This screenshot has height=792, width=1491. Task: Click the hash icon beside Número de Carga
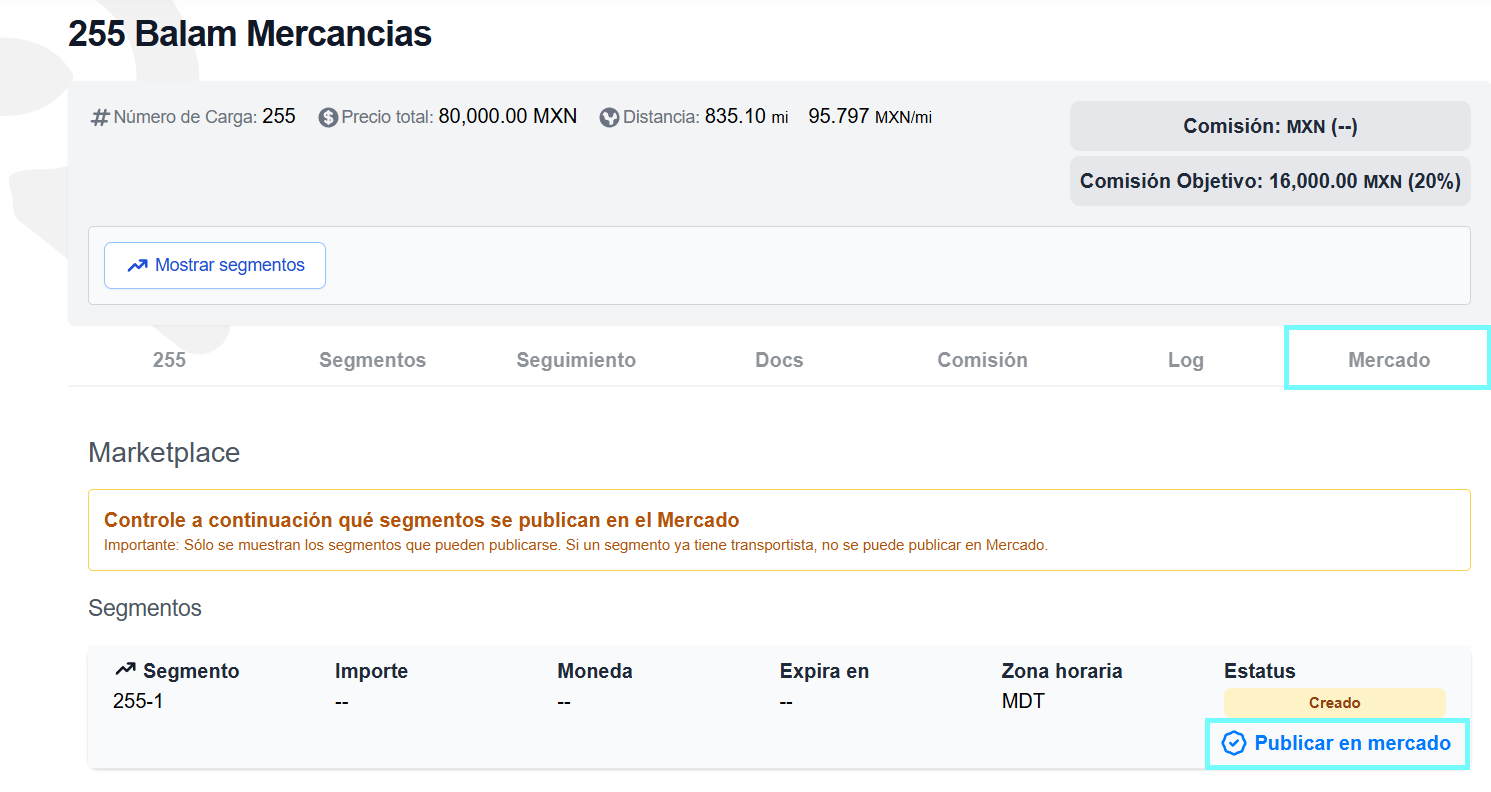100,117
